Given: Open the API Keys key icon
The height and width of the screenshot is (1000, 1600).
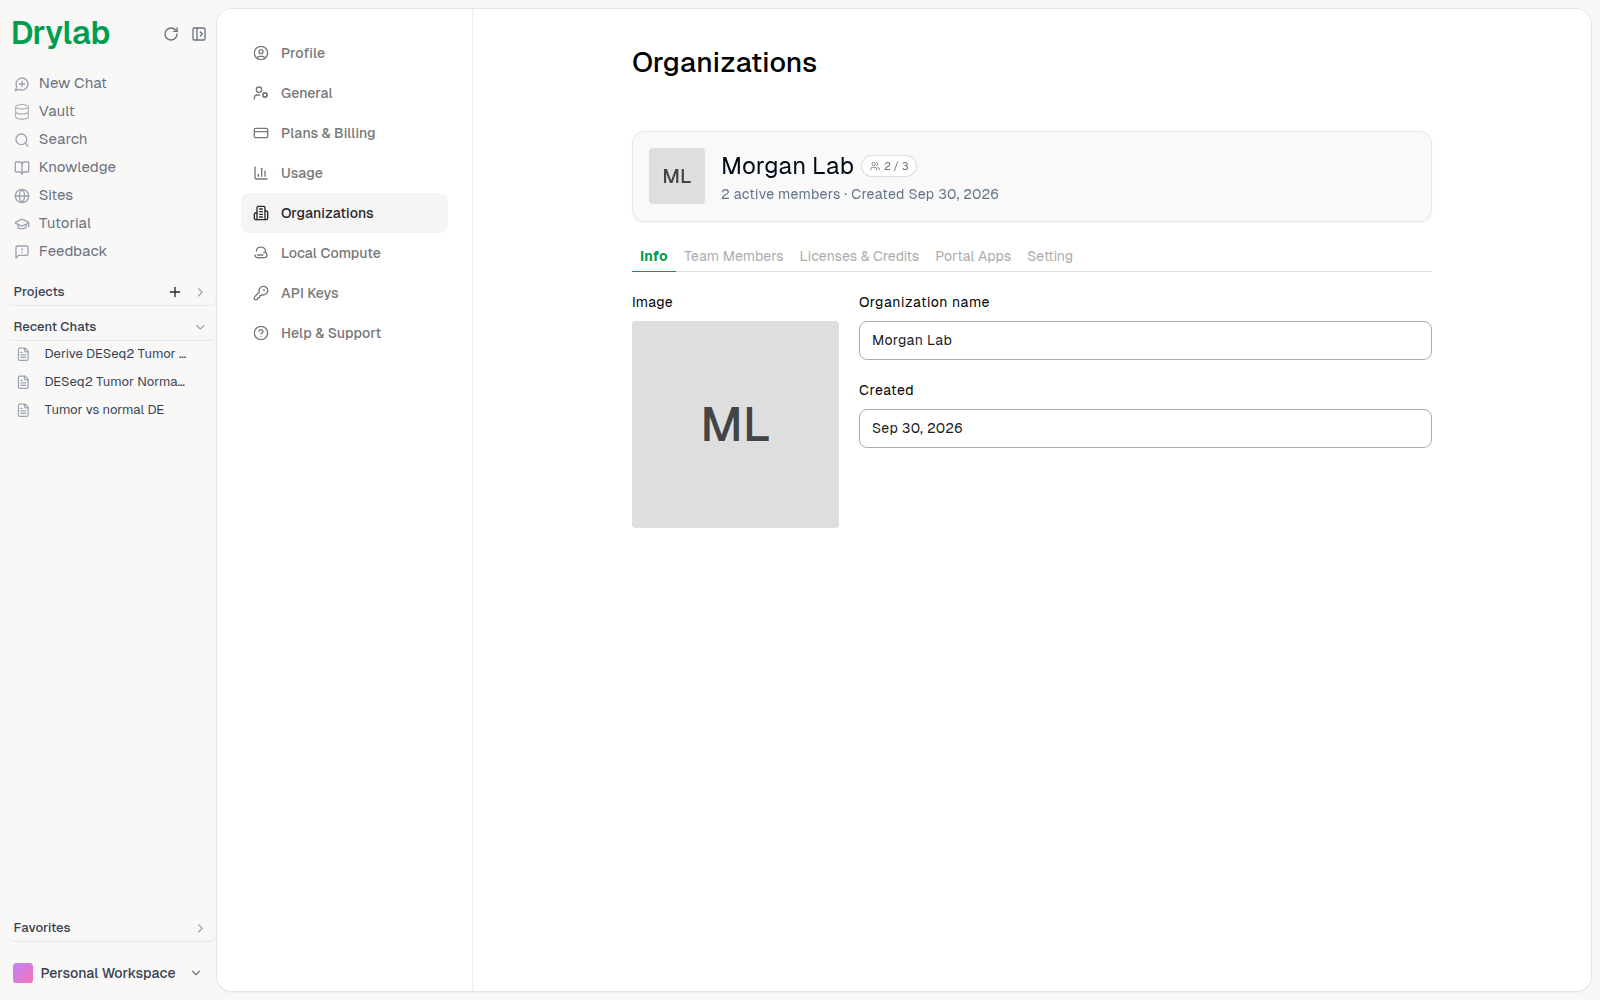Looking at the screenshot, I should pyautogui.click(x=261, y=293).
